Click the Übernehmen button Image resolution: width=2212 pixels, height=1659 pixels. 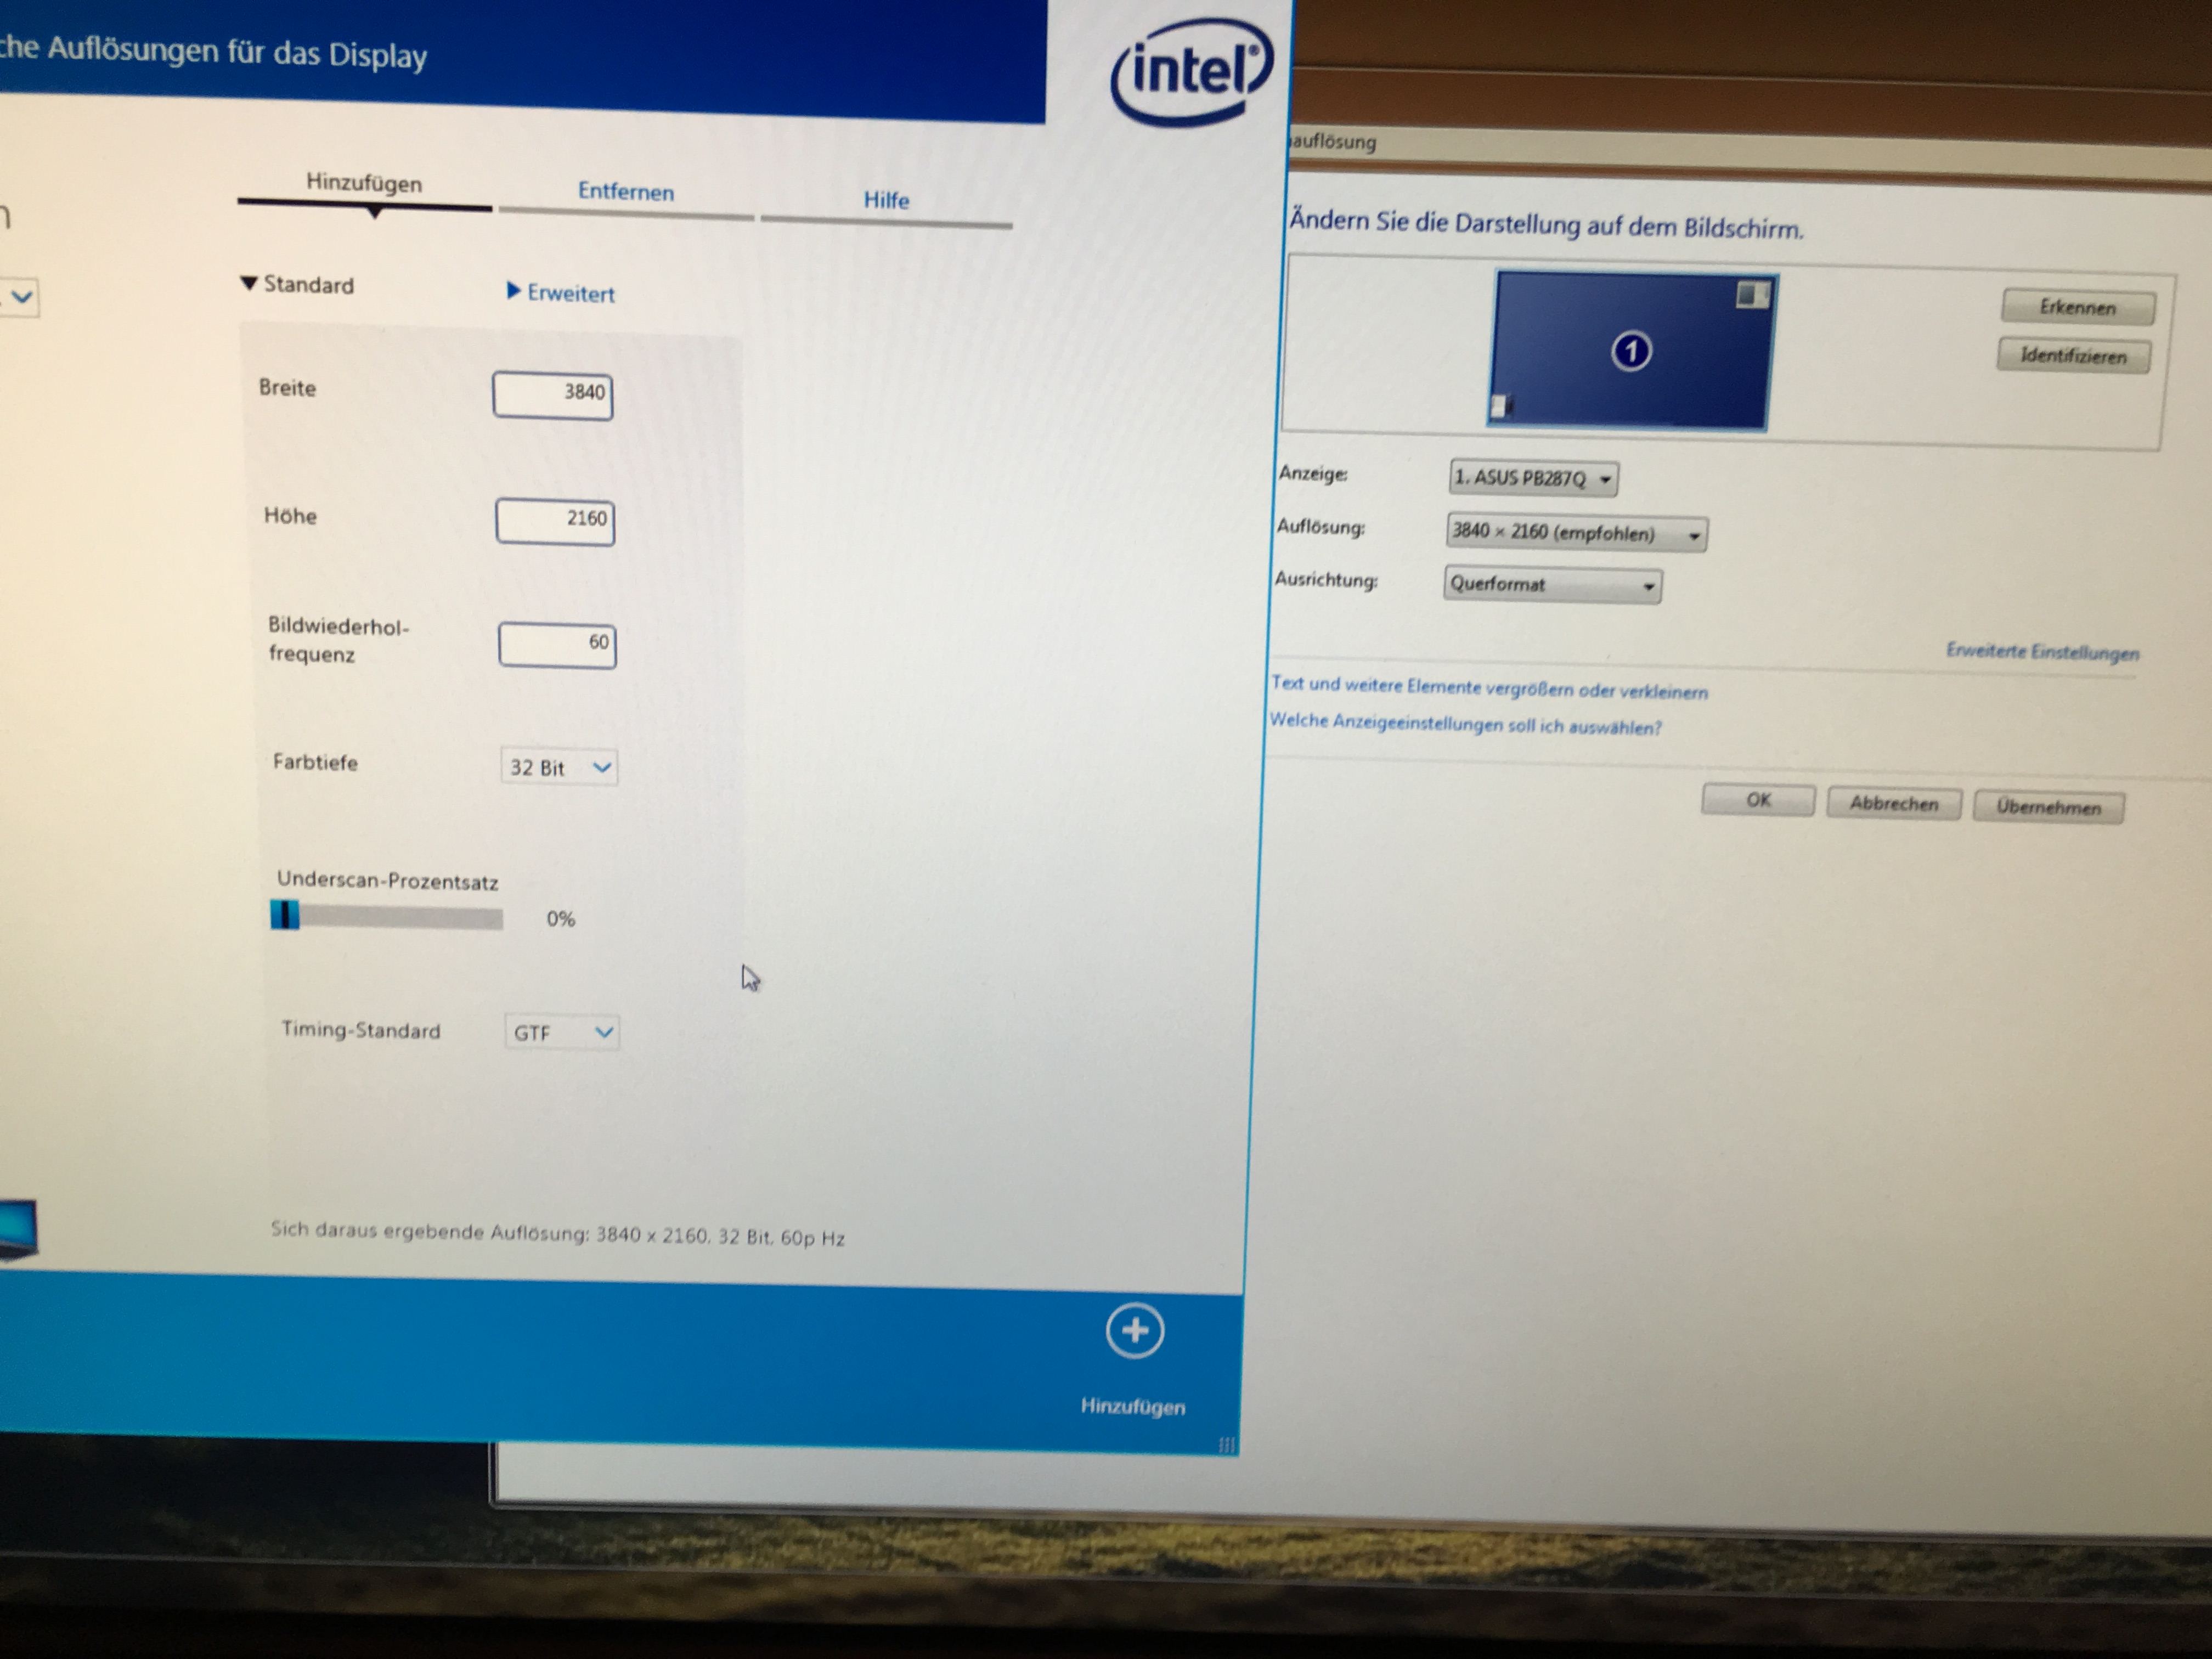tap(2048, 807)
